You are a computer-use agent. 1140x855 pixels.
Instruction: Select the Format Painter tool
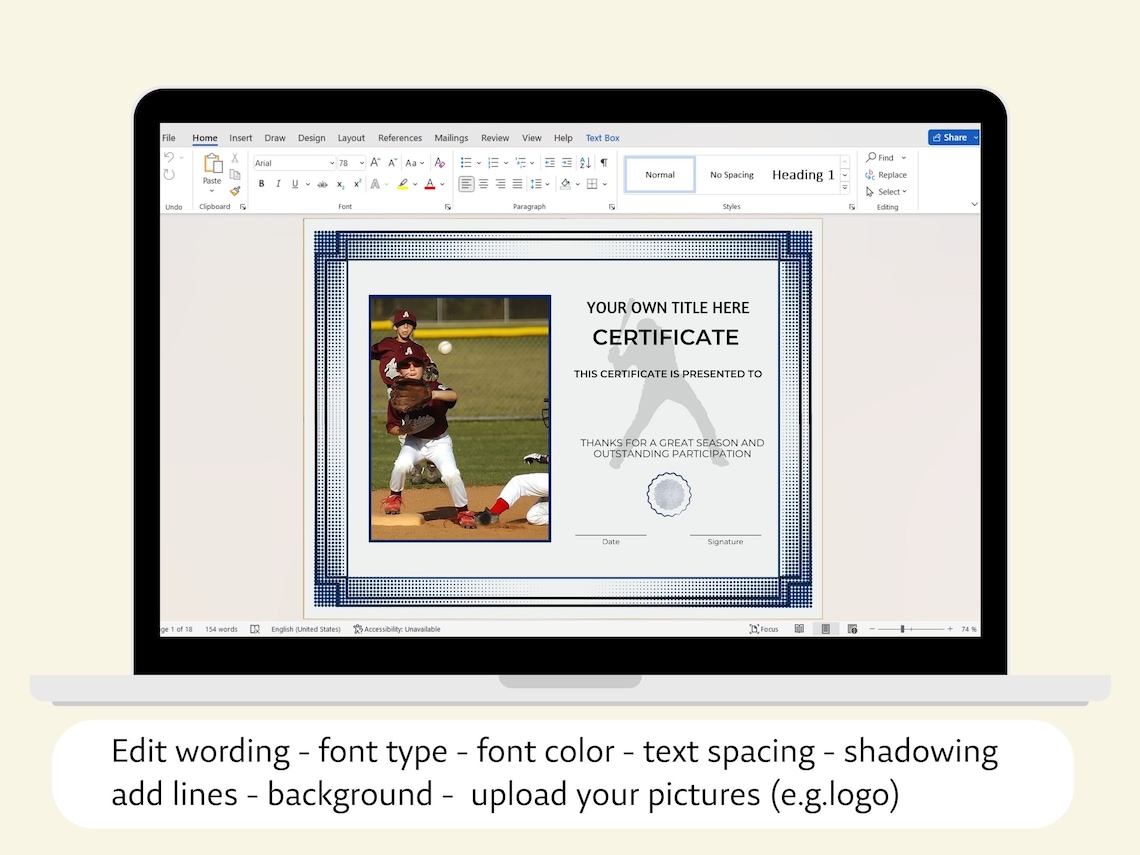pyautogui.click(x=234, y=190)
